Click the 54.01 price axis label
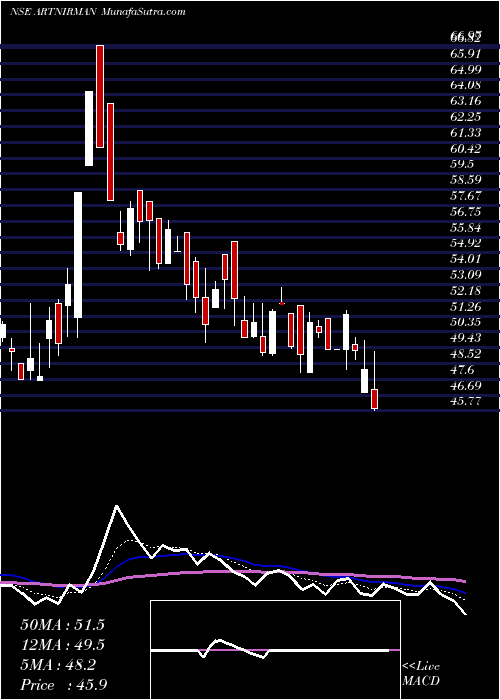500x700 pixels. 467,259
